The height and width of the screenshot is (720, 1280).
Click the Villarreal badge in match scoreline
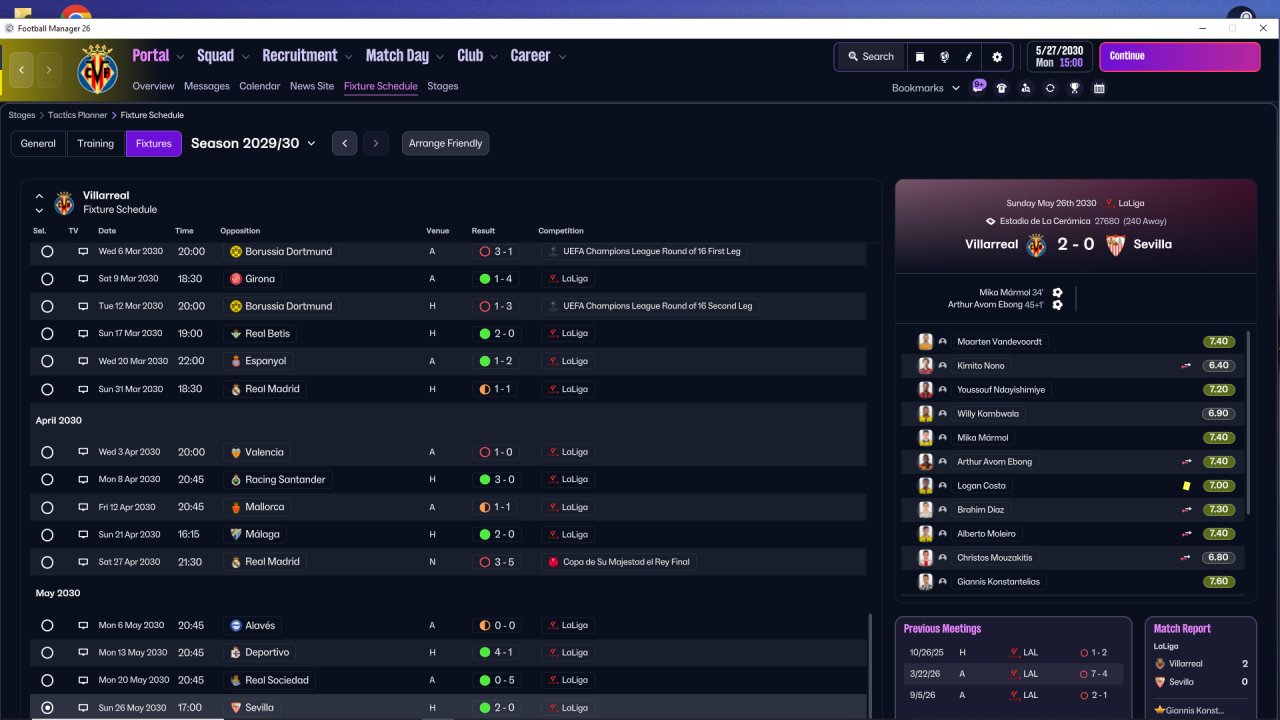(x=1036, y=245)
